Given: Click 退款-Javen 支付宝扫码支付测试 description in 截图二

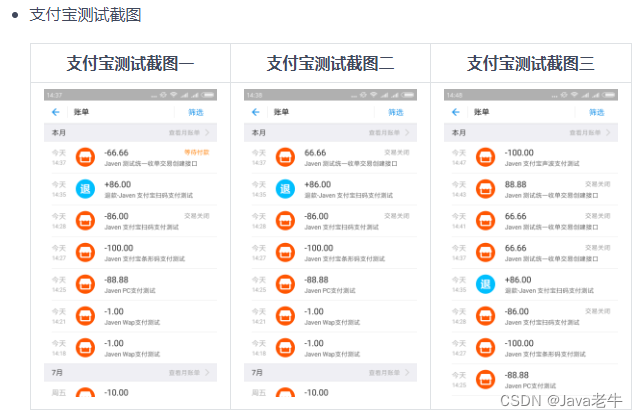Looking at the screenshot, I should pos(349,195).
